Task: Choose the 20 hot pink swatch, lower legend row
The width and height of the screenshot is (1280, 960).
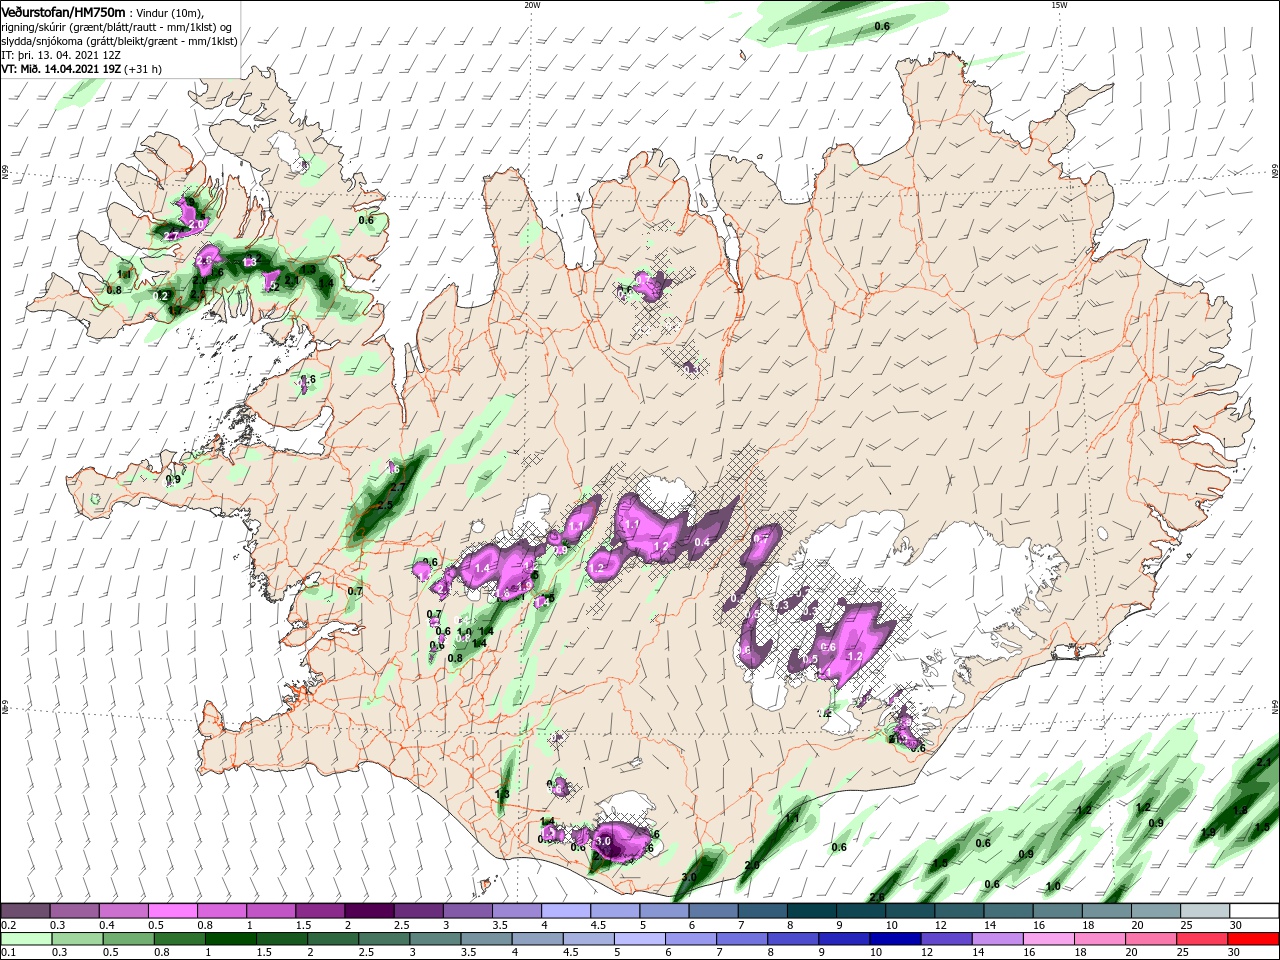Action: click(x=1150, y=939)
